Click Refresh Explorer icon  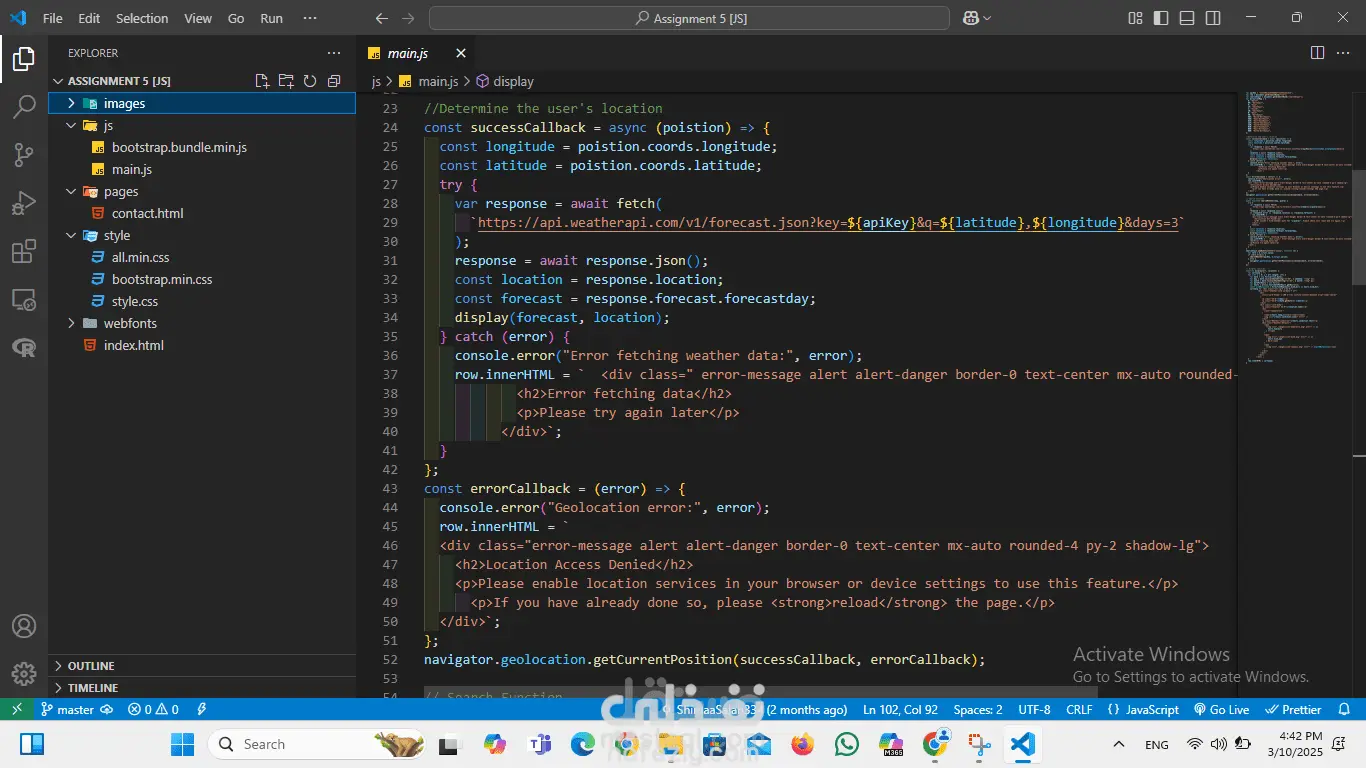coord(310,81)
